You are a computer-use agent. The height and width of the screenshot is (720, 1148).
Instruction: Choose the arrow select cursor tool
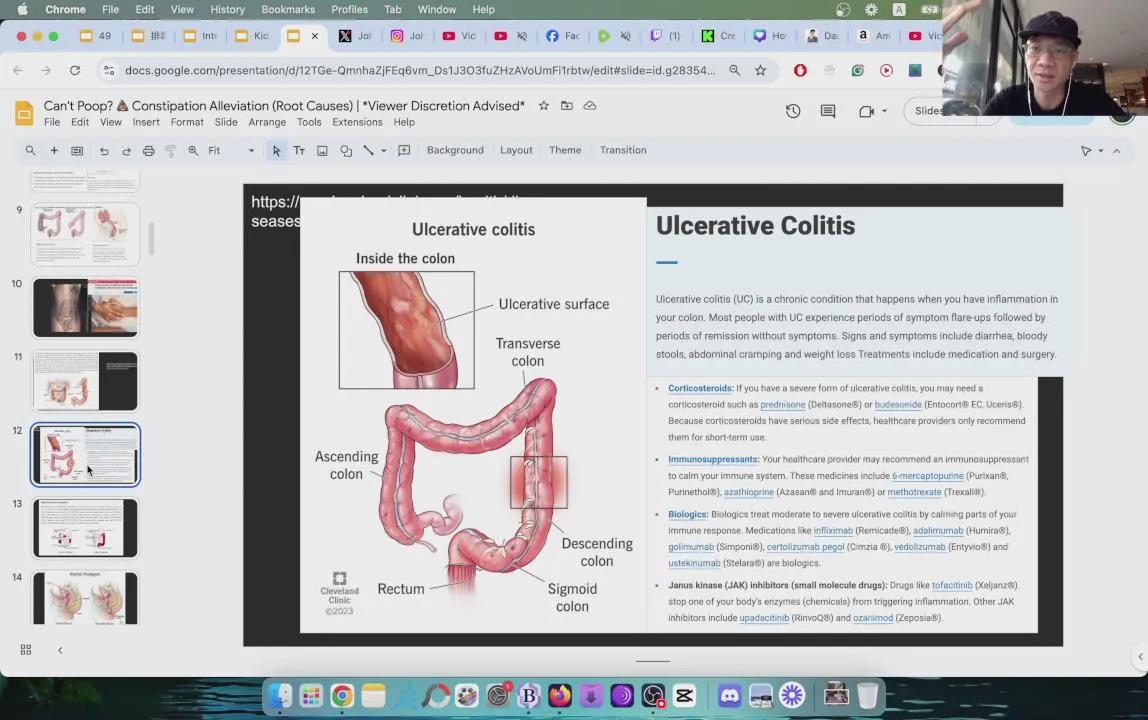tap(276, 151)
